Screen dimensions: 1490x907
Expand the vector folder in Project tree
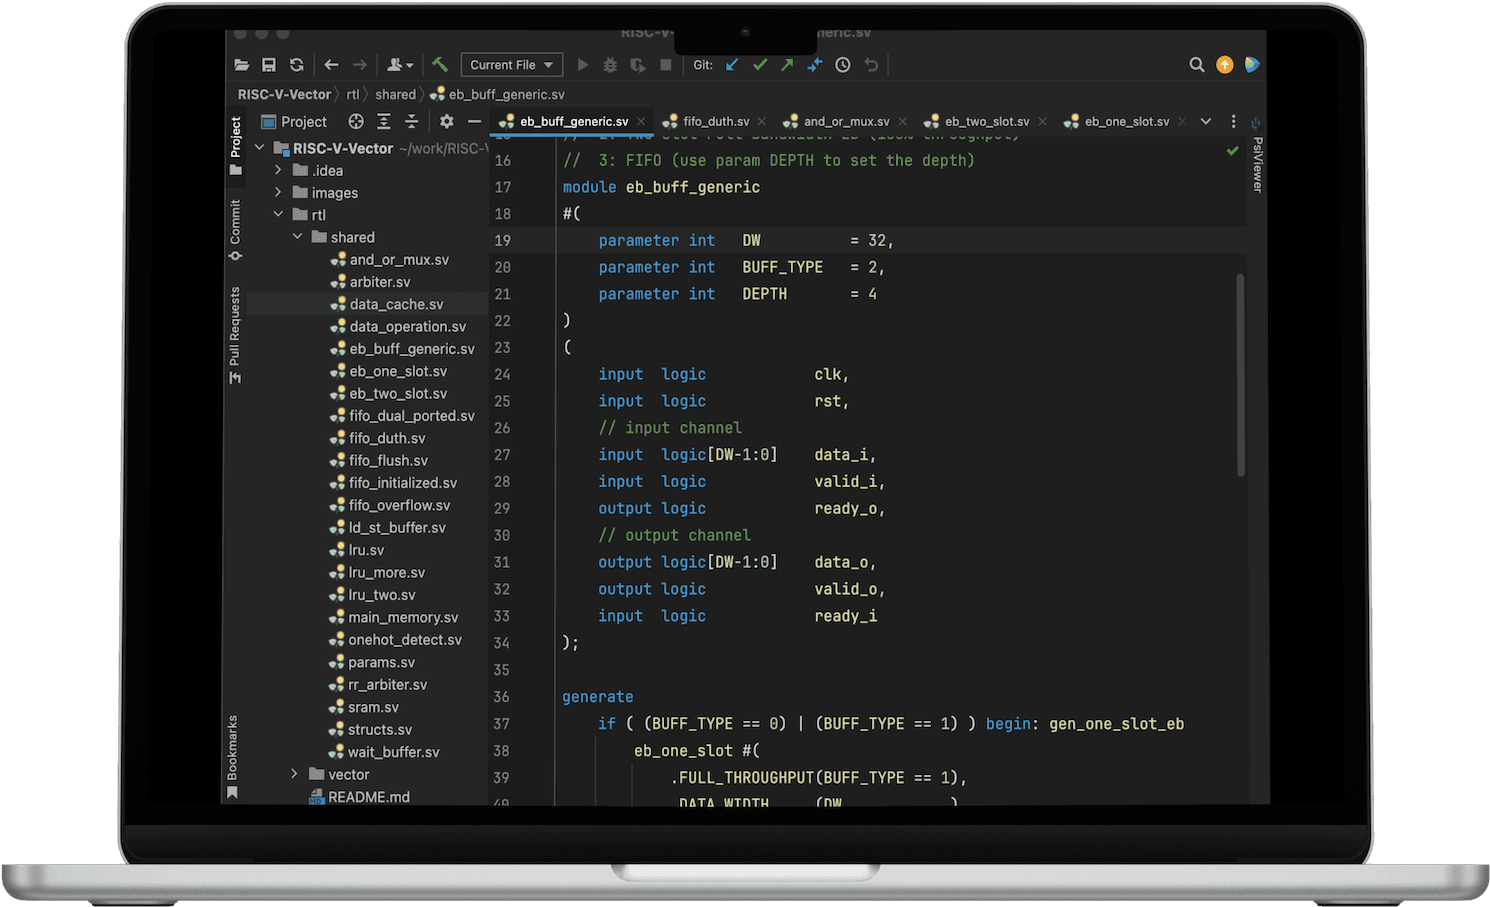point(292,774)
